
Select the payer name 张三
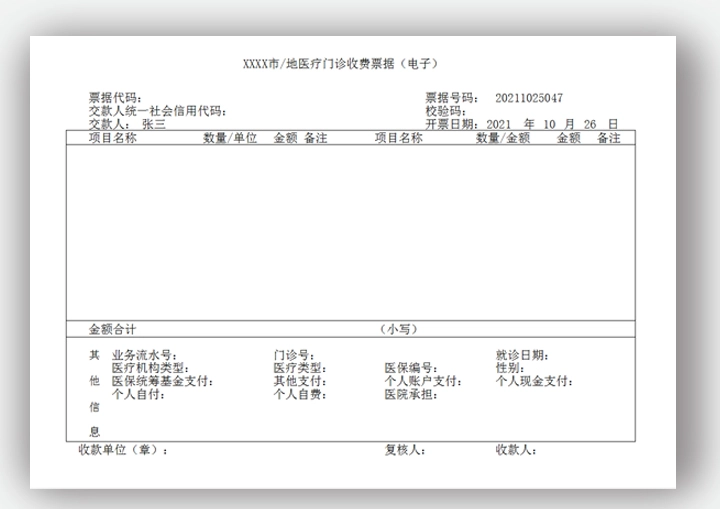click(x=153, y=125)
